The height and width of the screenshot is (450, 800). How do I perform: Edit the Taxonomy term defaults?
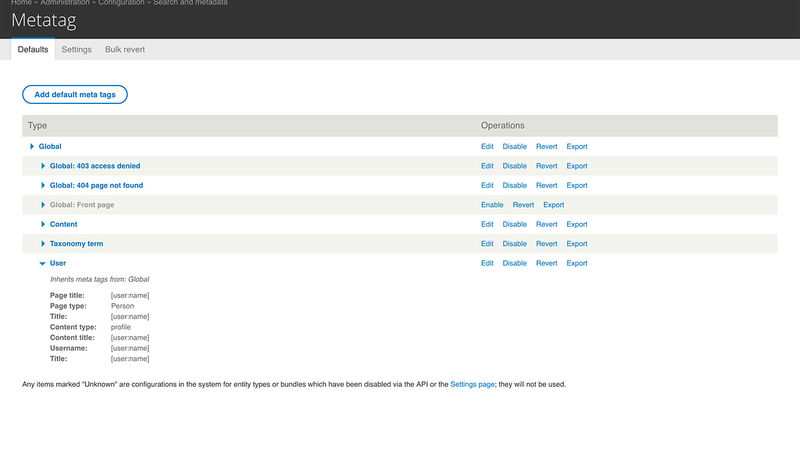(x=487, y=243)
